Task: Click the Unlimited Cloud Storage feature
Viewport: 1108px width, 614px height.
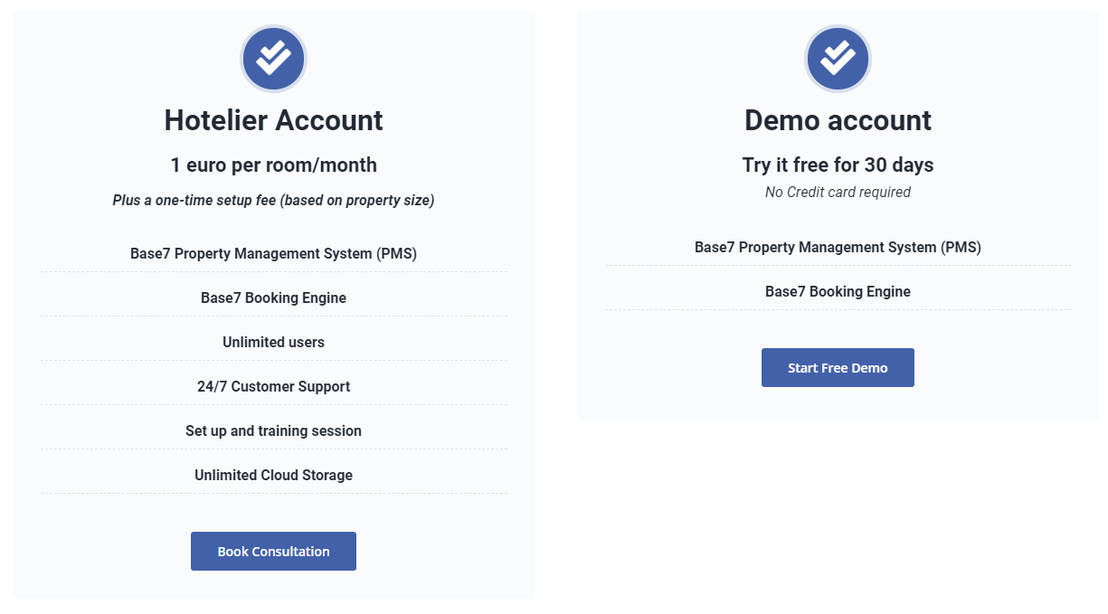Action: pyautogui.click(x=273, y=475)
